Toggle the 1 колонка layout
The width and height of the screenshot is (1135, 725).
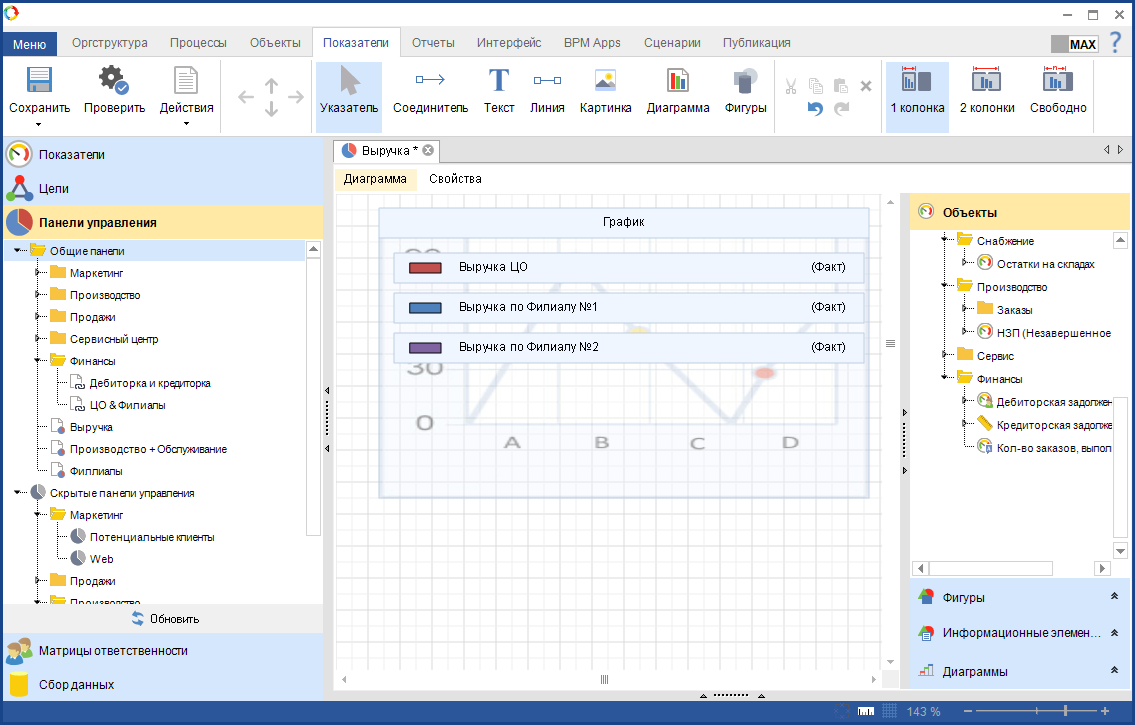[916, 82]
